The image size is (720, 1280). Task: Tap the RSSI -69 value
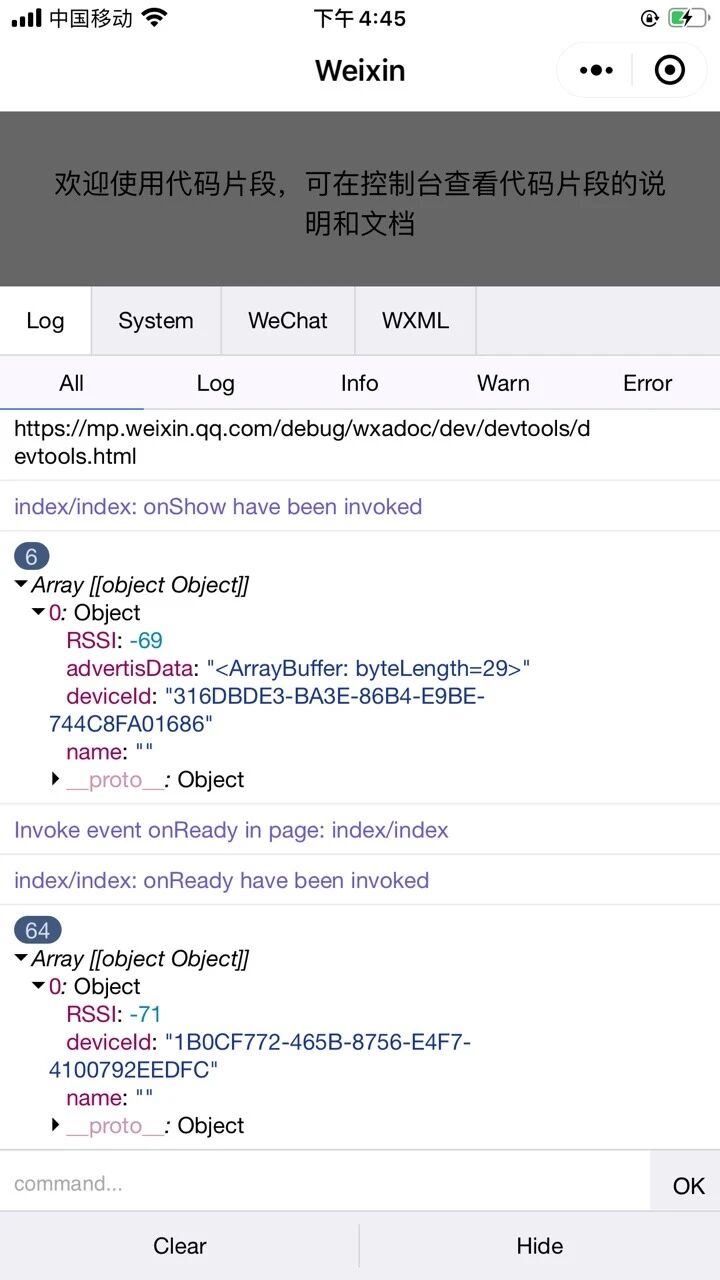146,641
